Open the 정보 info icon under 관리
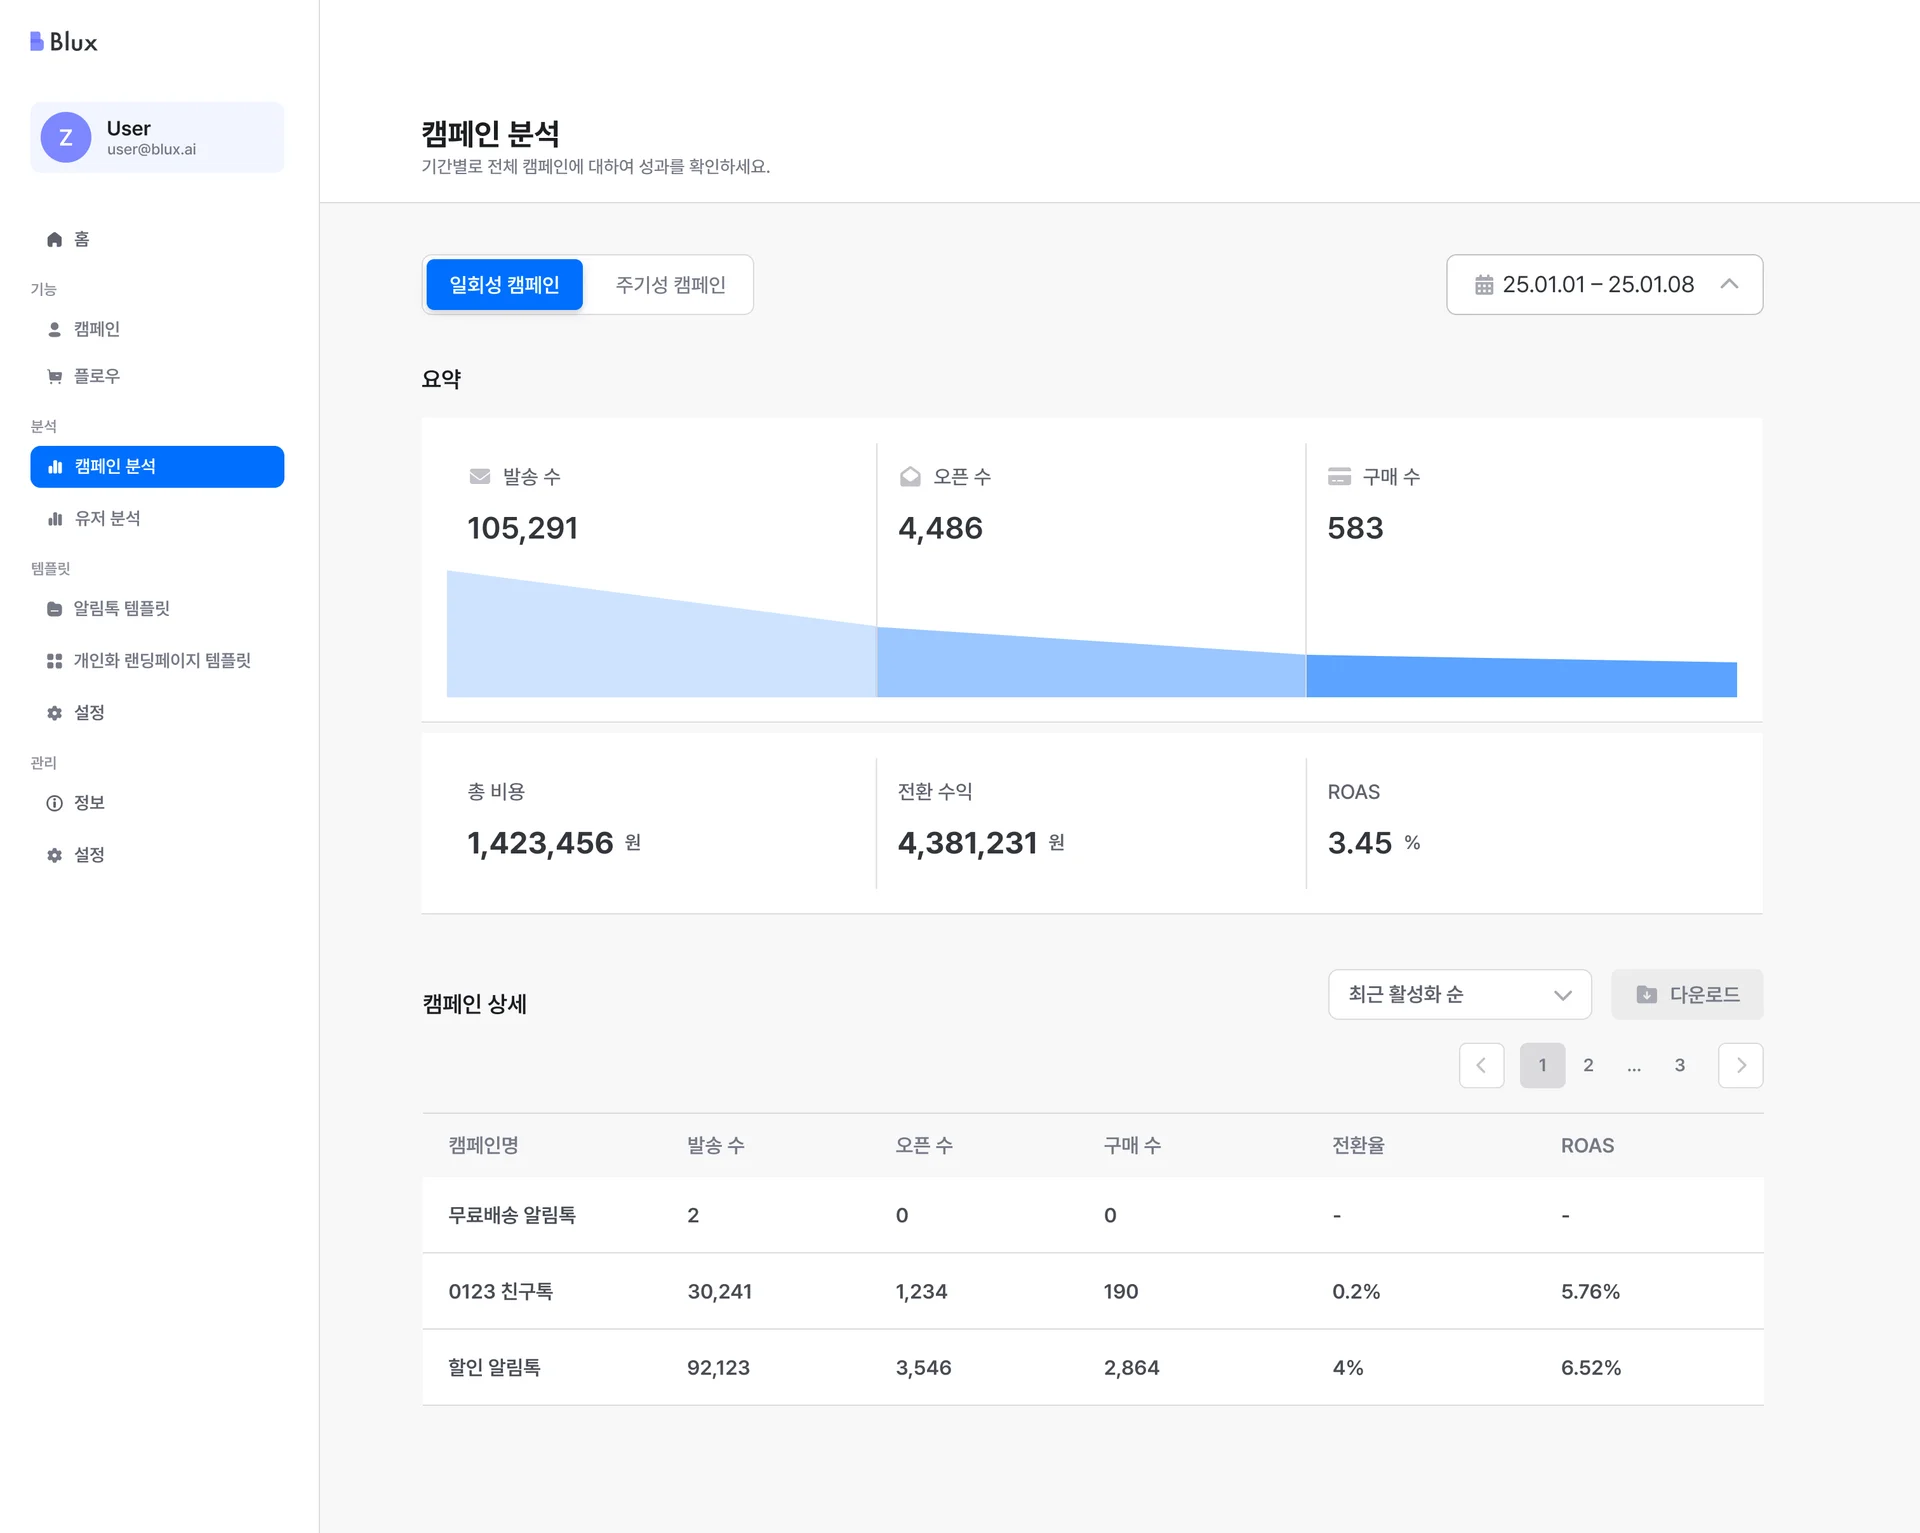Viewport: 1920px width, 1533px height. pyautogui.click(x=53, y=802)
